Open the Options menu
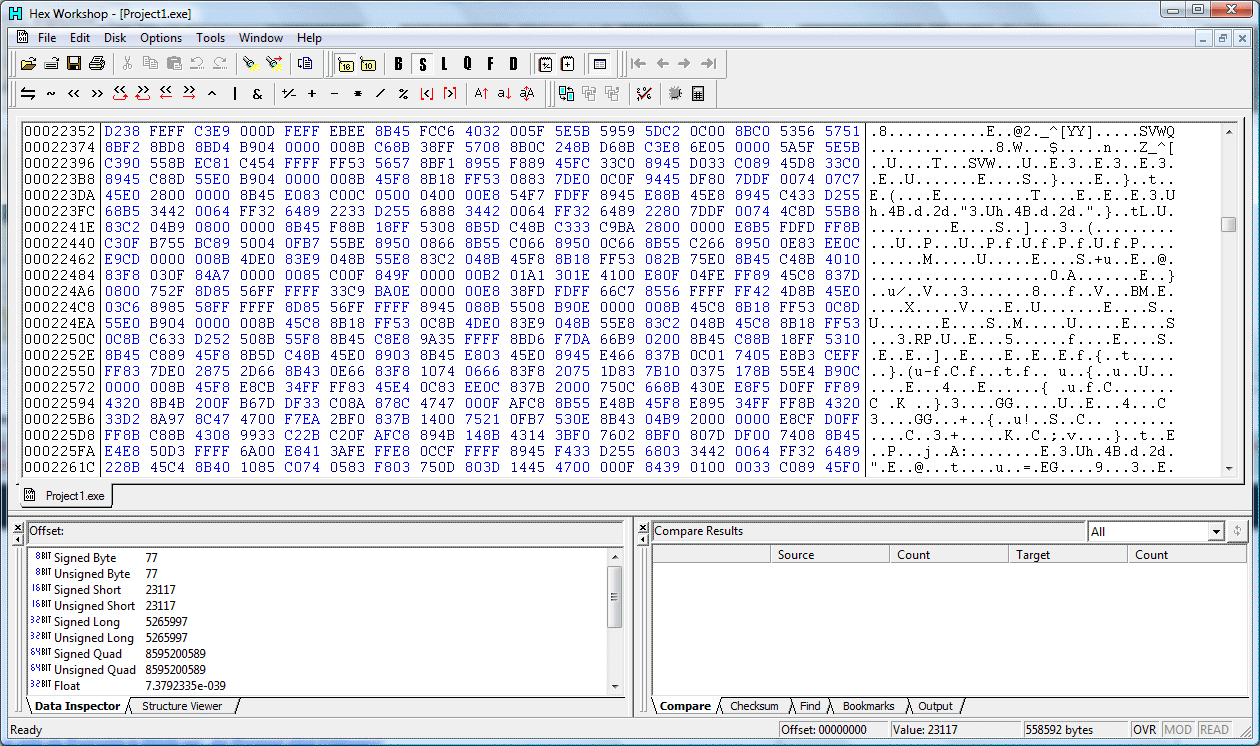 [161, 38]
